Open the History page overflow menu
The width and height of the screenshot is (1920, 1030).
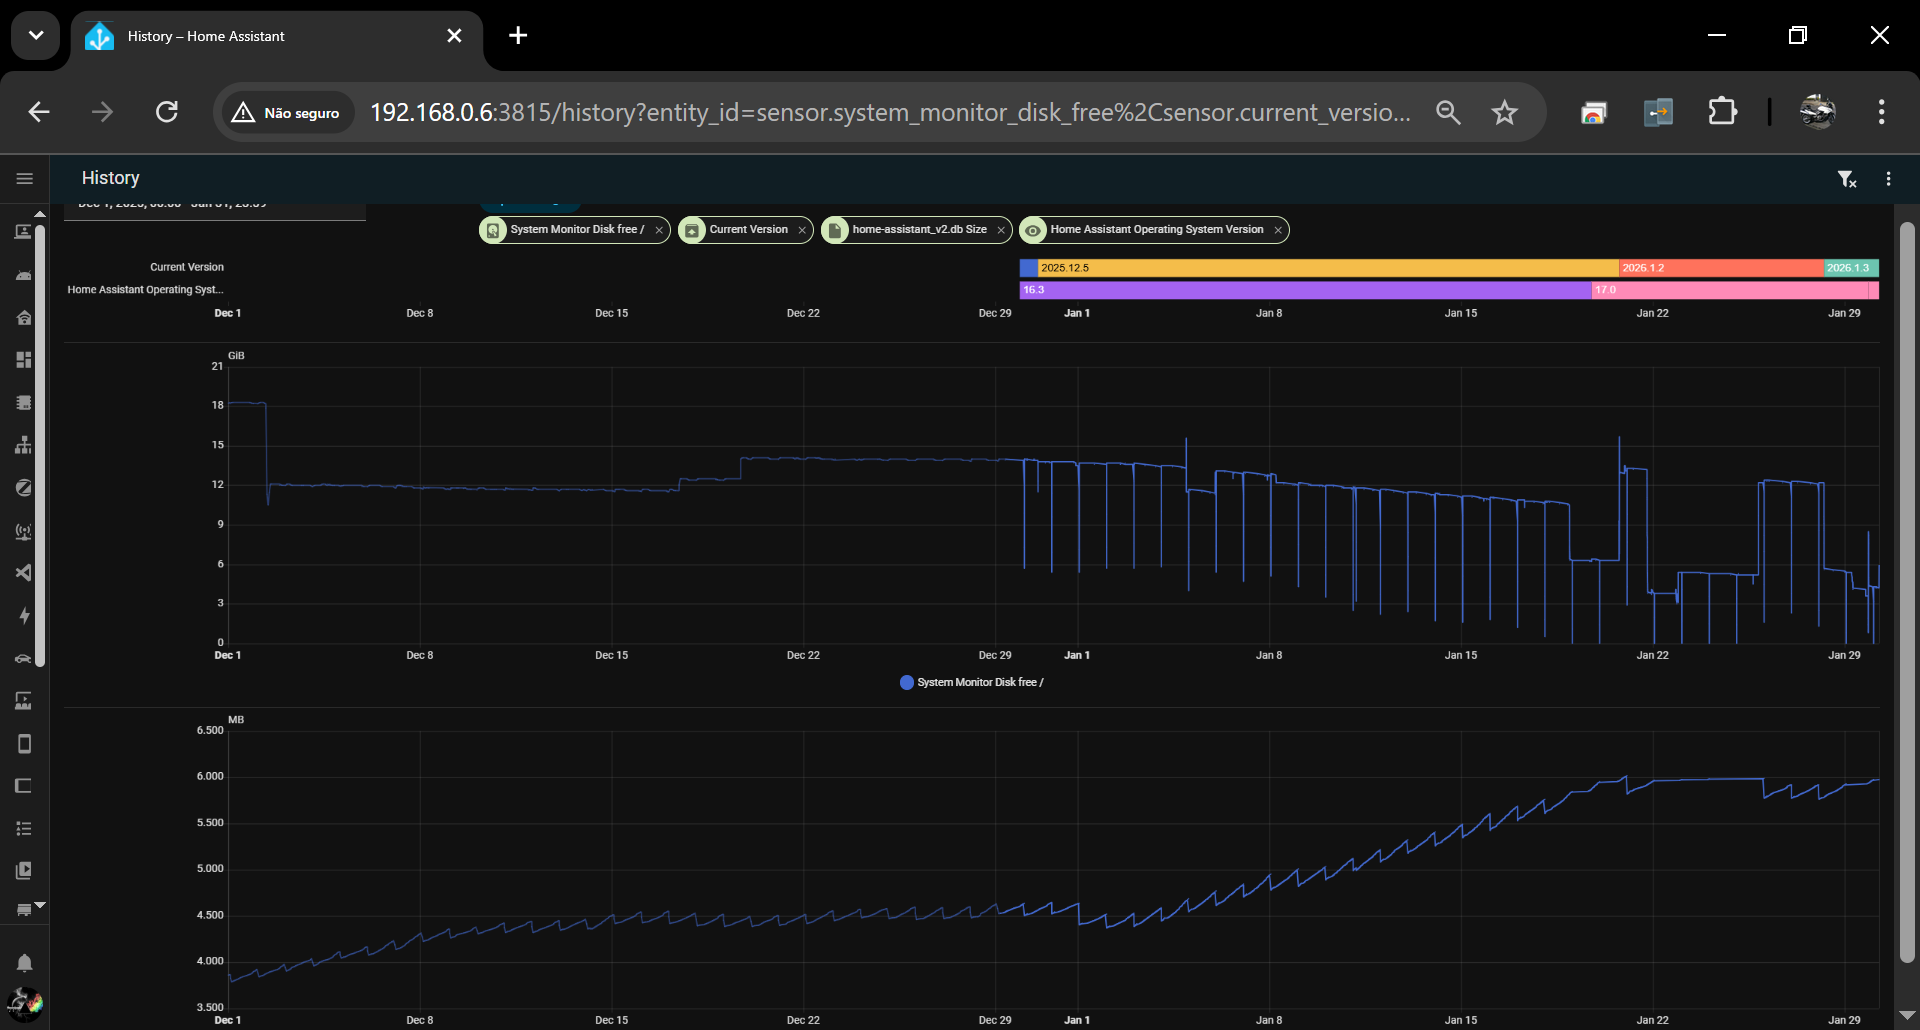[1888, 179]
